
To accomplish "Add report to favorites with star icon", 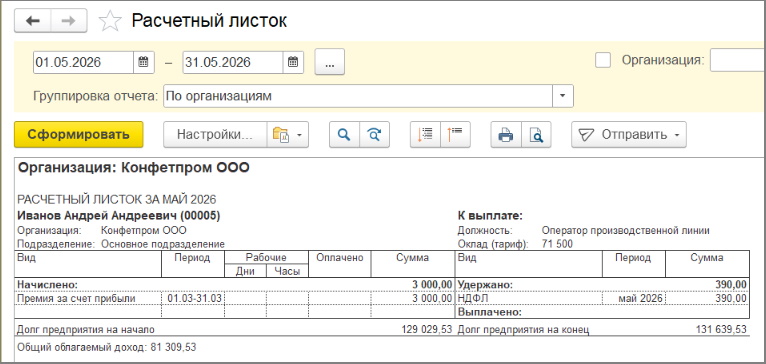I will point(110,21).
